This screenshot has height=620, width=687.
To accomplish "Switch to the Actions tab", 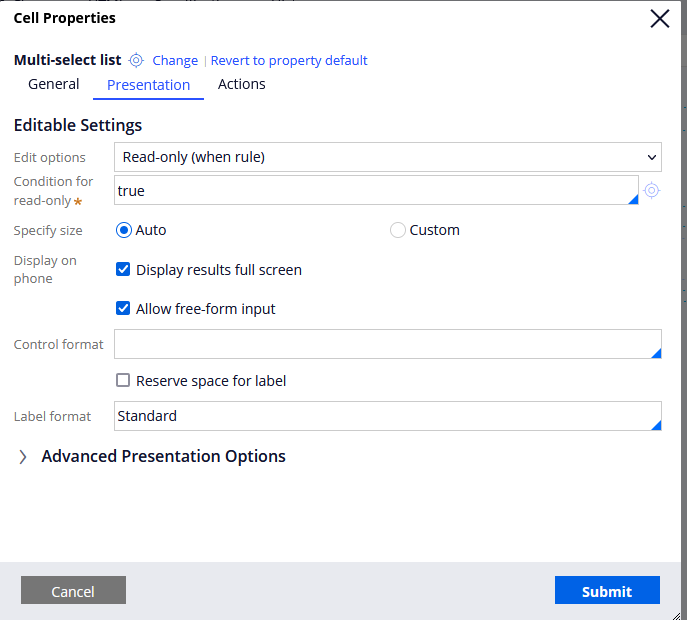I will pyautogui.click(x=241, y=84).
